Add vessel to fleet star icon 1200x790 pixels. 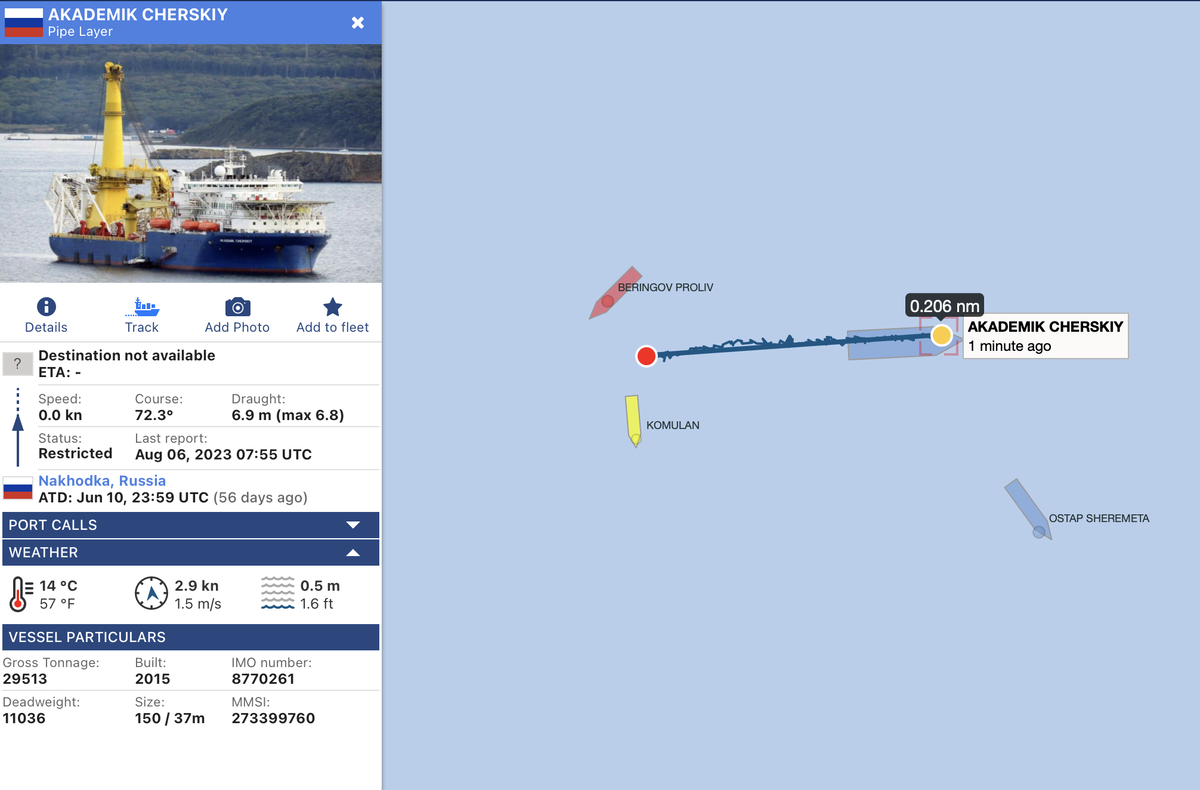coord(333,307)
